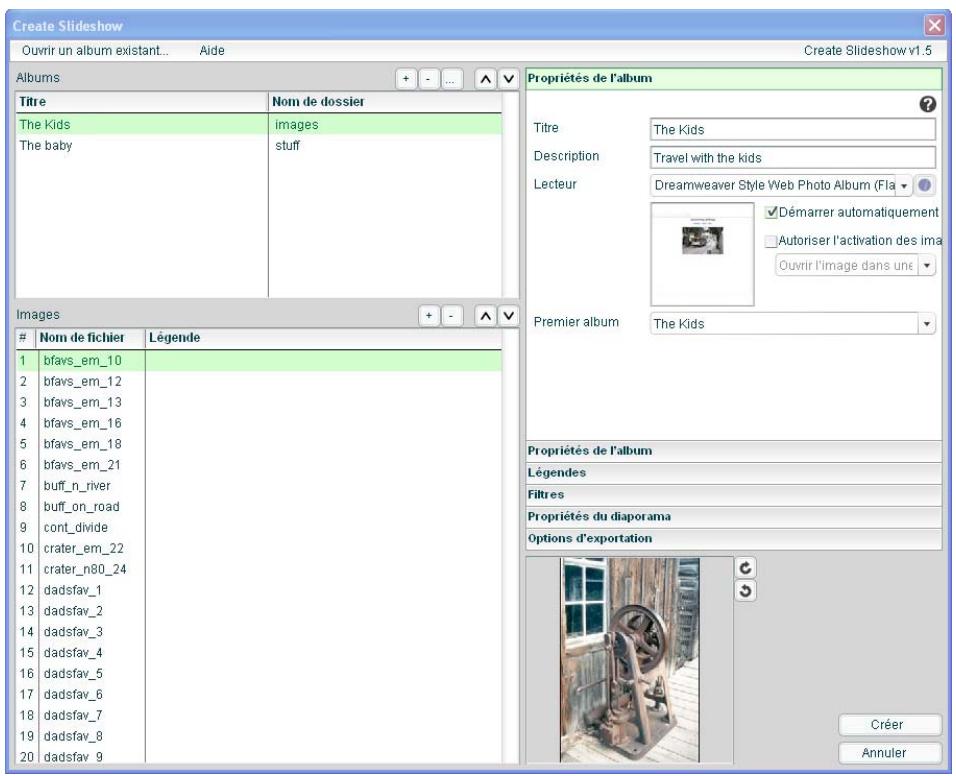Remove selected image with minus button
The image size is (956, 776).
pos(451,316)
